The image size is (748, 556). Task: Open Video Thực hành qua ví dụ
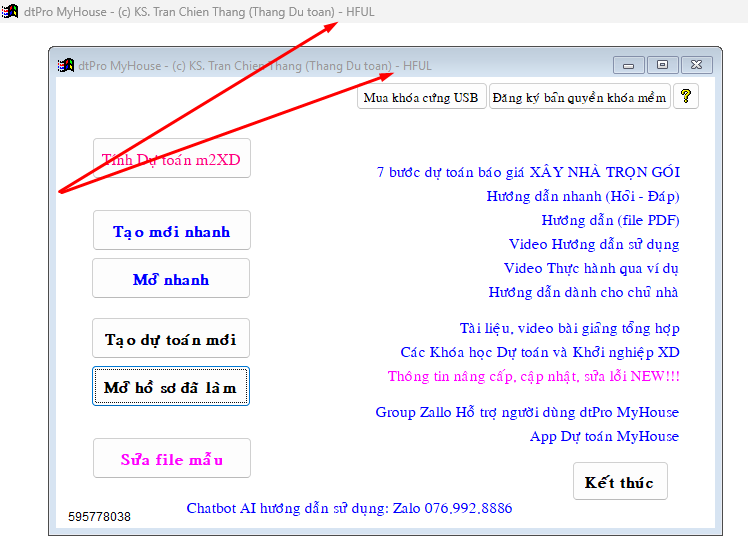(x=591, y=268)
